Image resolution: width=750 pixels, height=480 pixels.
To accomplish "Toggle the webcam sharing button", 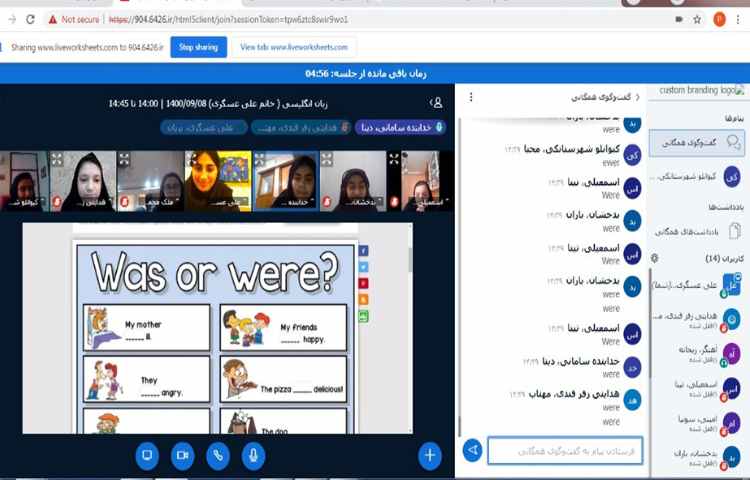I will tap(182, 455).
